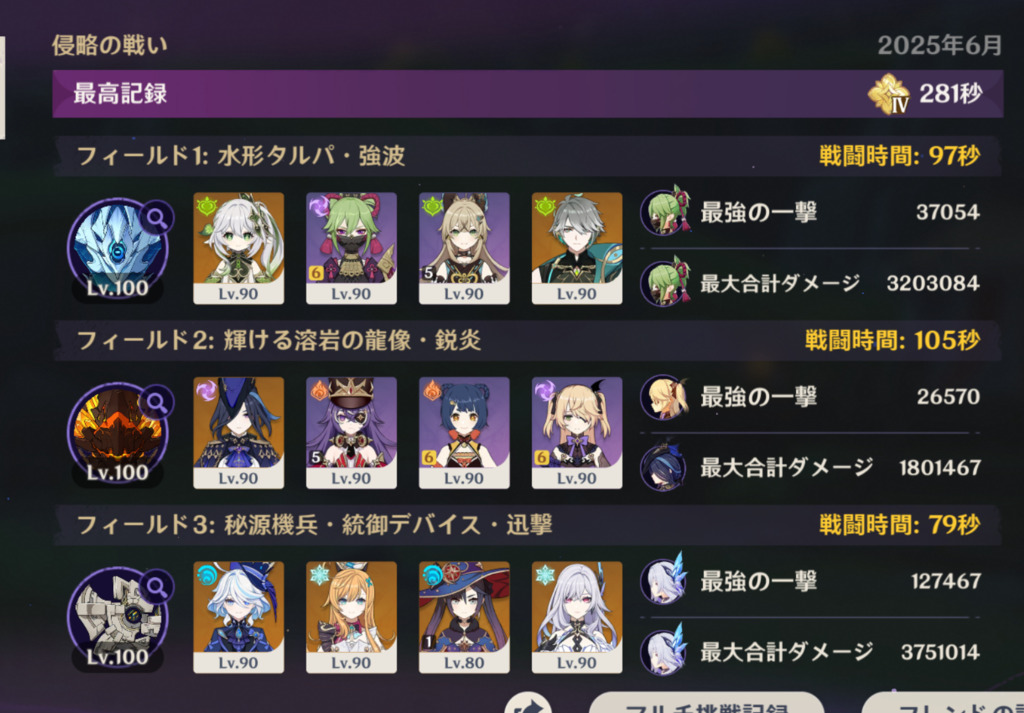Image resolution: width=1024 pixels, height=713 pixels.
Task: Click the circular swap icon at bottom
Action: (528, 703)
